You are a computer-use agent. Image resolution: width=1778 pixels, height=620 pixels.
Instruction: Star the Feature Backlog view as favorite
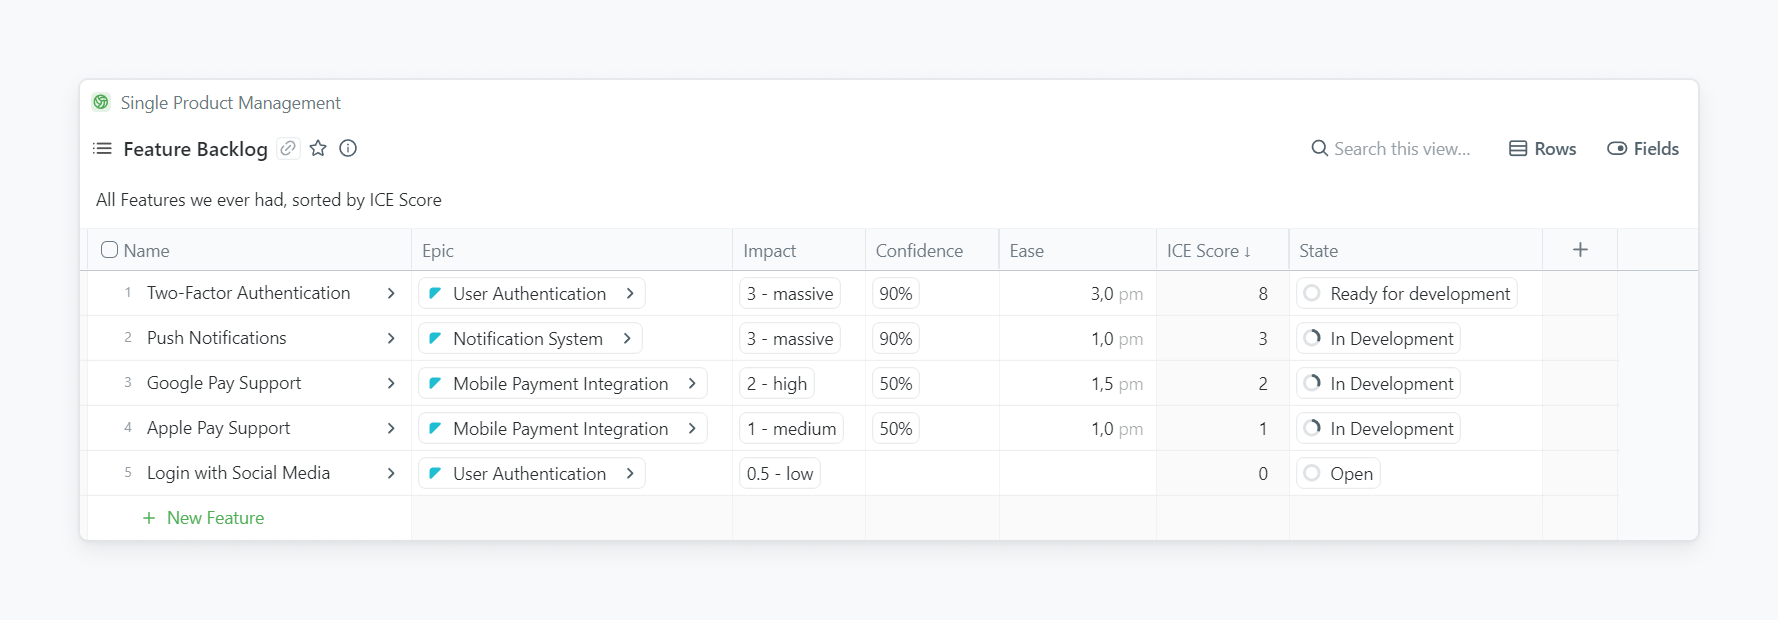[x=318, y=148]
